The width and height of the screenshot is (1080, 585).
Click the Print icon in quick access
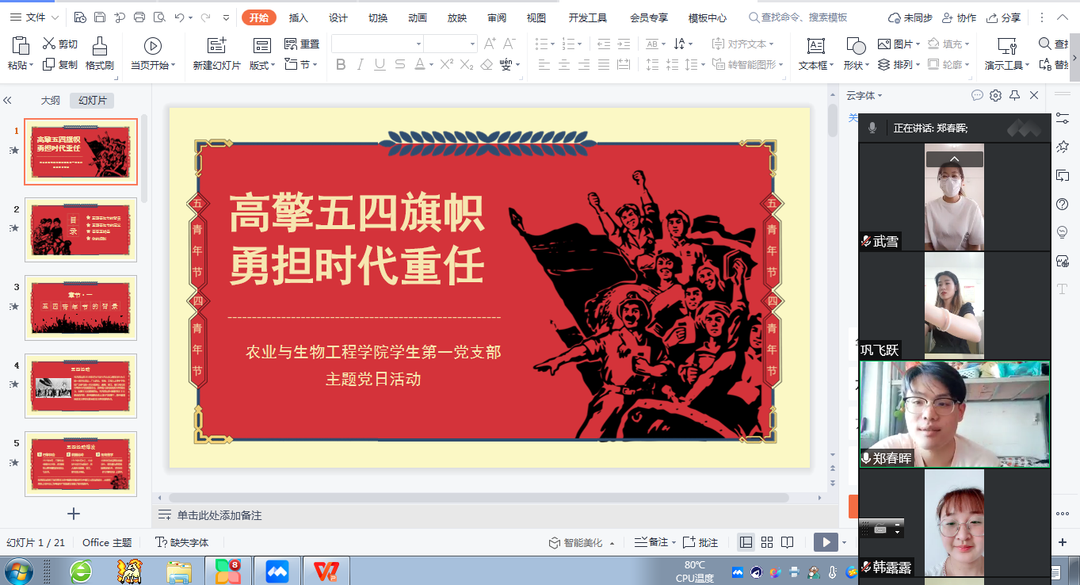click(x=139, y=17)
